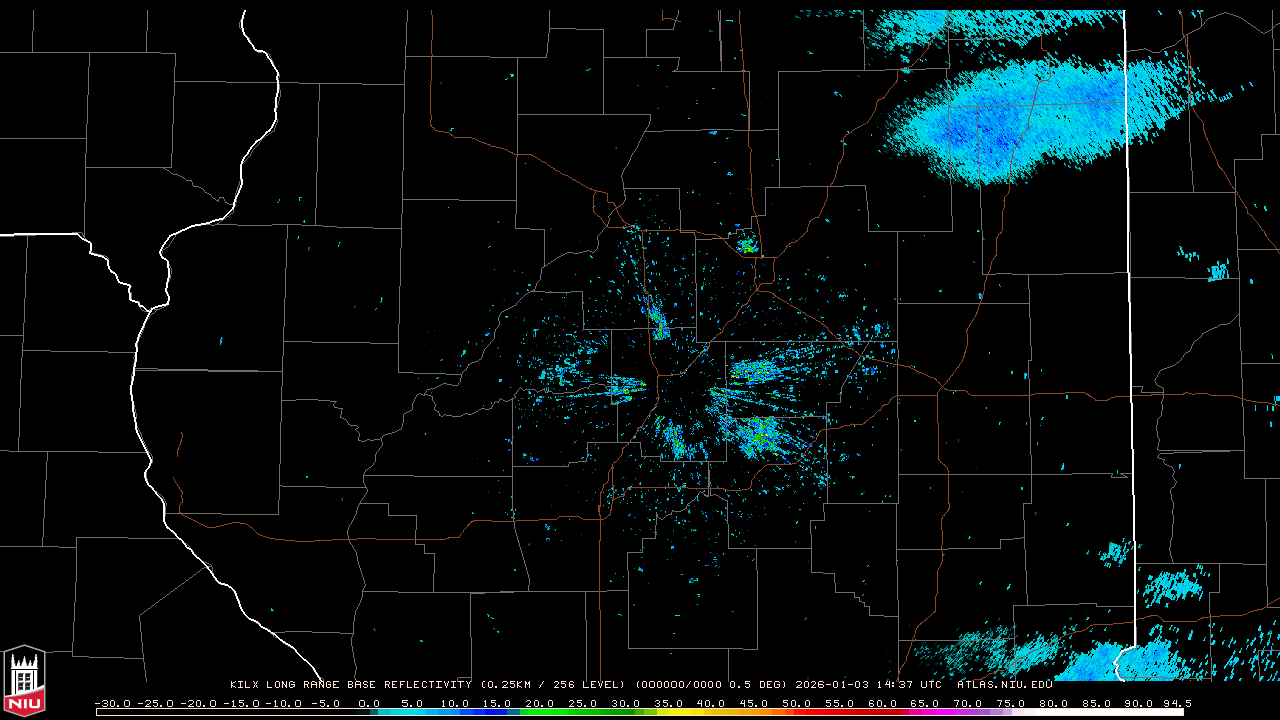Click the 20.0 dBZ scale label
The image size is (1280, 720).
(541, 703)
